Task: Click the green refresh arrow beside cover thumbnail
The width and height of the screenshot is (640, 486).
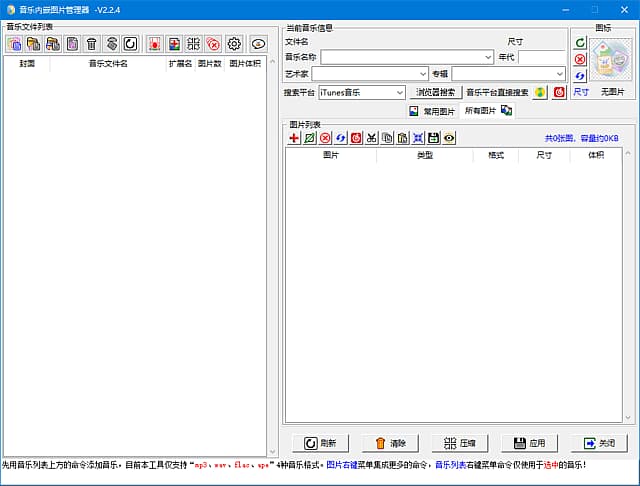Action: (x=580, y=43)
